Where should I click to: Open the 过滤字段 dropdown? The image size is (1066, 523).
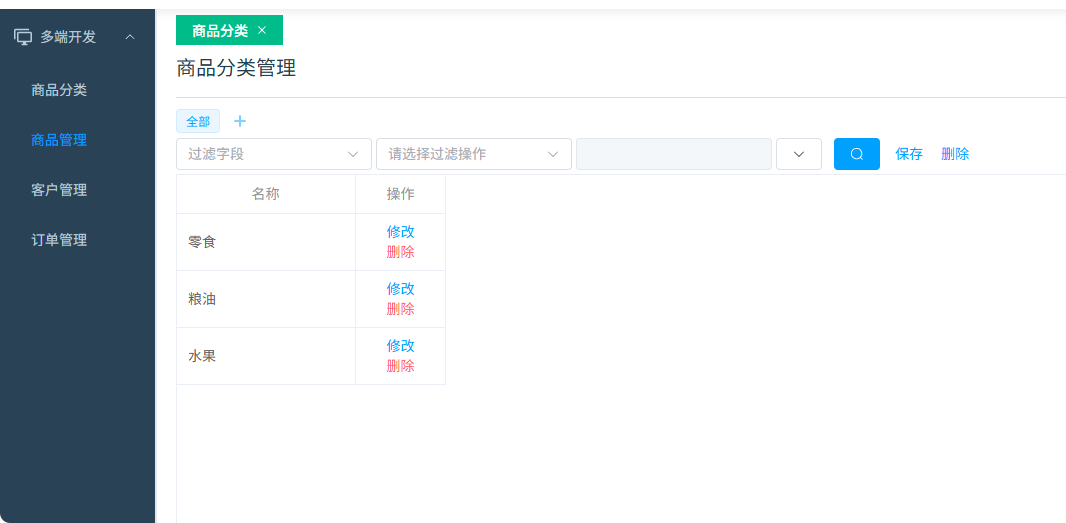coord(273,154)
